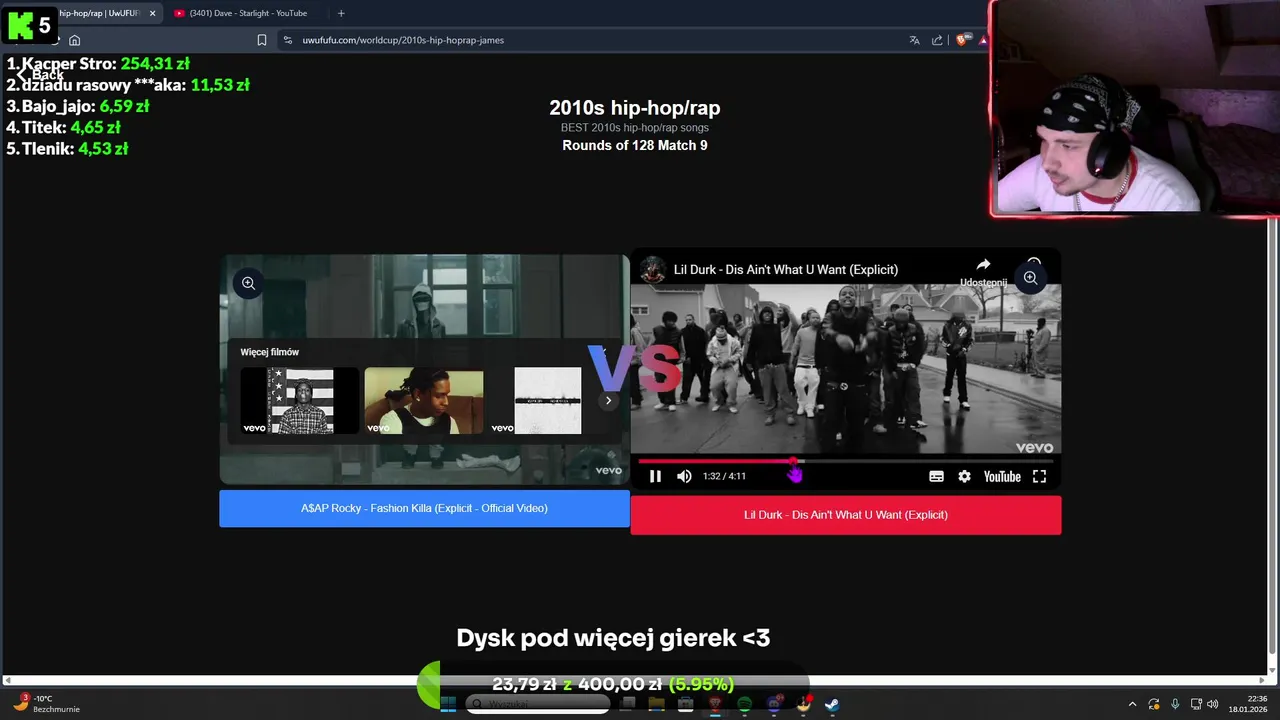Open the Lil Durk channel avatar
The height and width of the screenshot is (720, 1280).
tap(653, 269)
